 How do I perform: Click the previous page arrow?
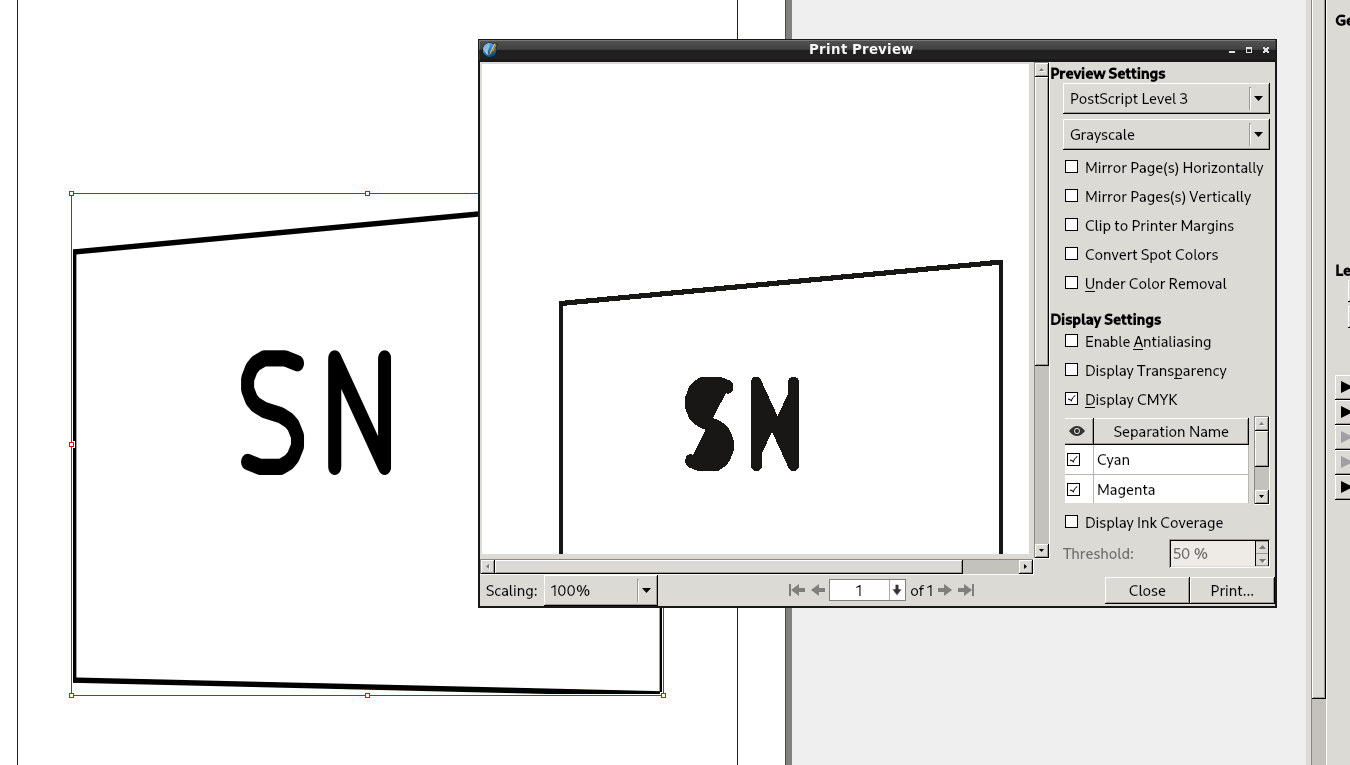tap(818, 590)
